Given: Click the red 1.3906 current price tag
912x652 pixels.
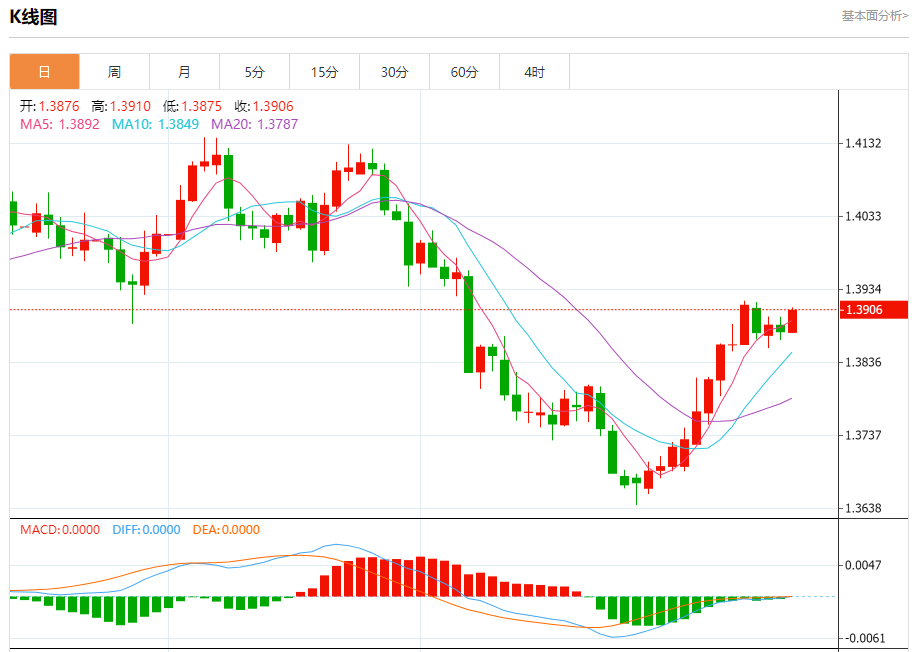Looking at the screenshot, I should [x=874, y=310].
